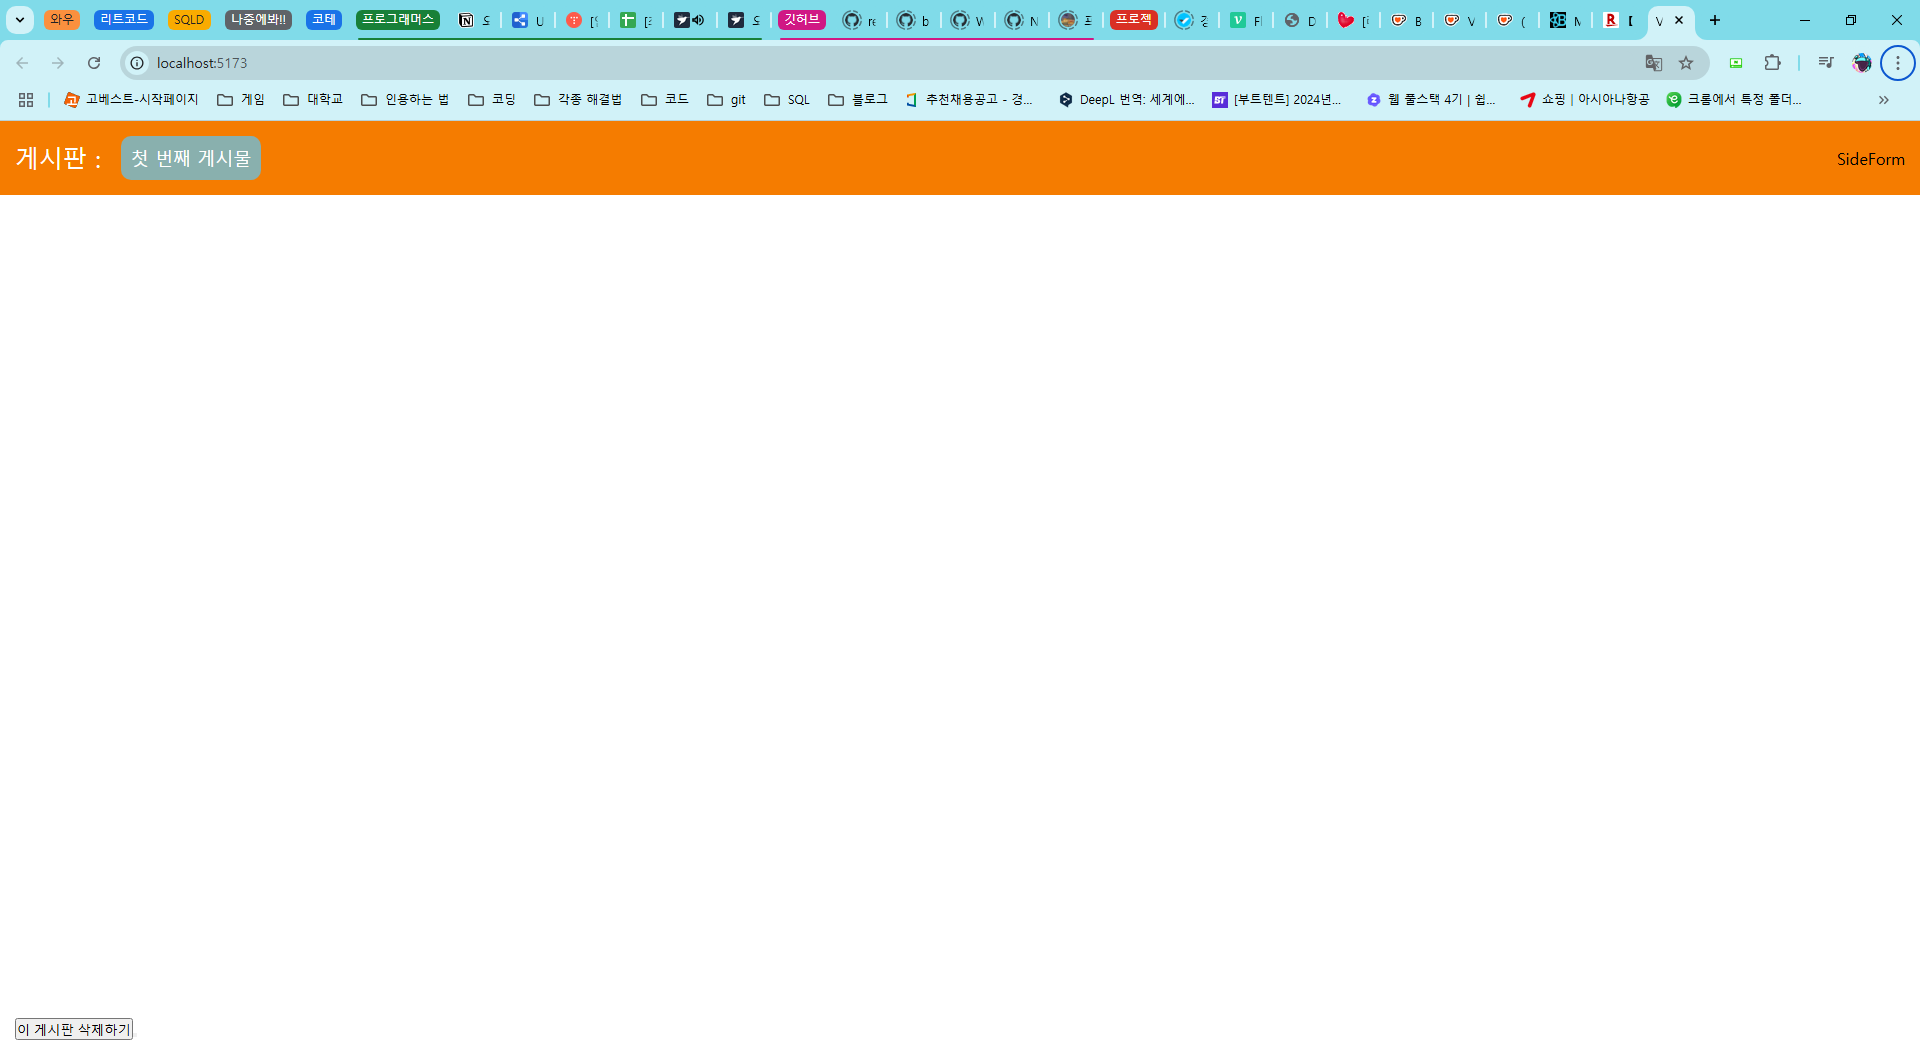
Task: Open the Apps grid shortcut
Action: [26, 100]
